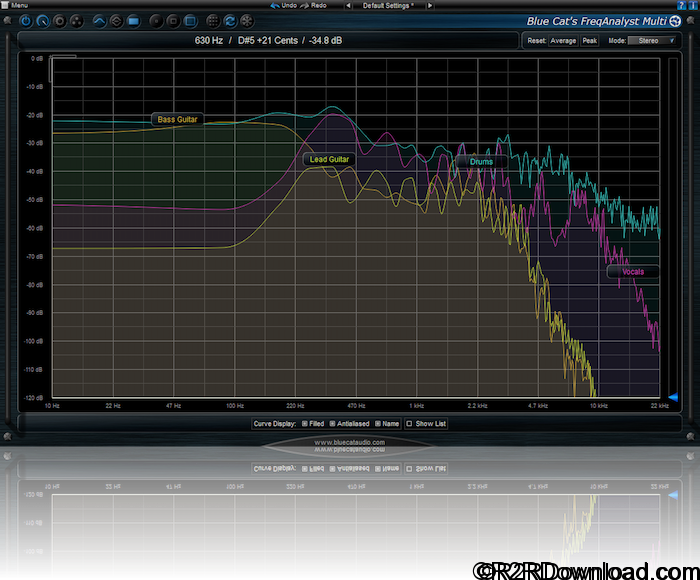Click Redo
The image size is (700, 580).
(x=314, y=5)
